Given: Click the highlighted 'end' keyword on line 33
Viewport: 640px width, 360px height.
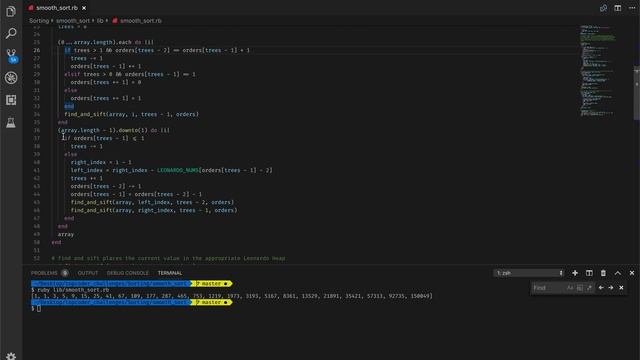Looking at the screenshot, I should coord(69,106).
